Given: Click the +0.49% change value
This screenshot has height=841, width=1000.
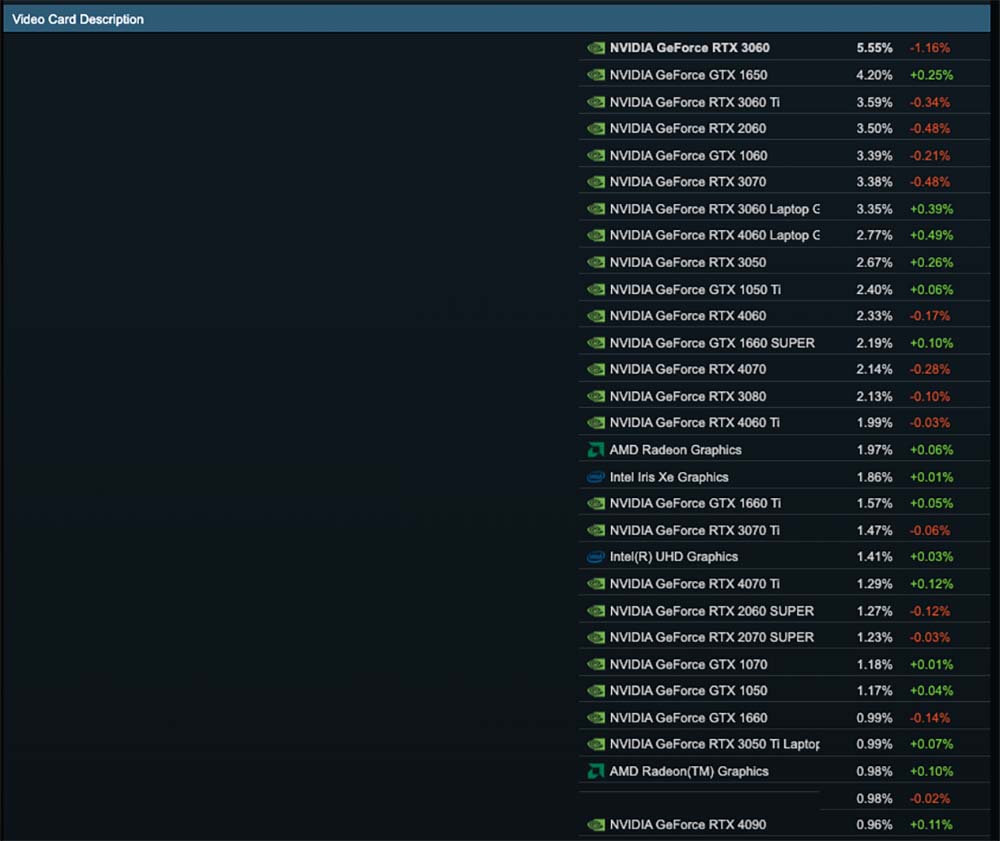Looking at the screenshot, I should [x=931, y=235].
